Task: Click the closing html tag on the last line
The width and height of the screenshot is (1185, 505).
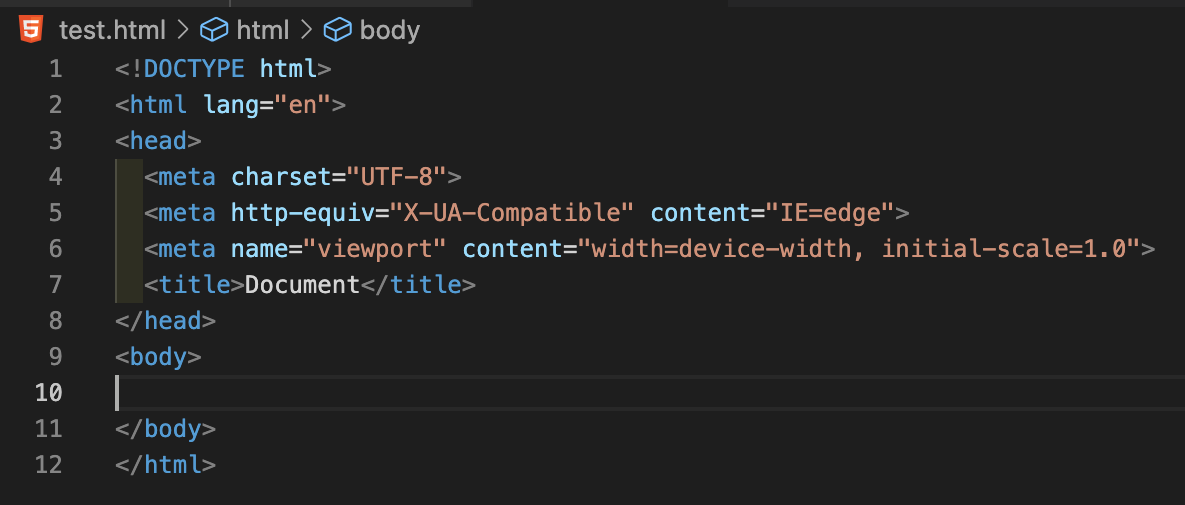Action: [165, 465]
